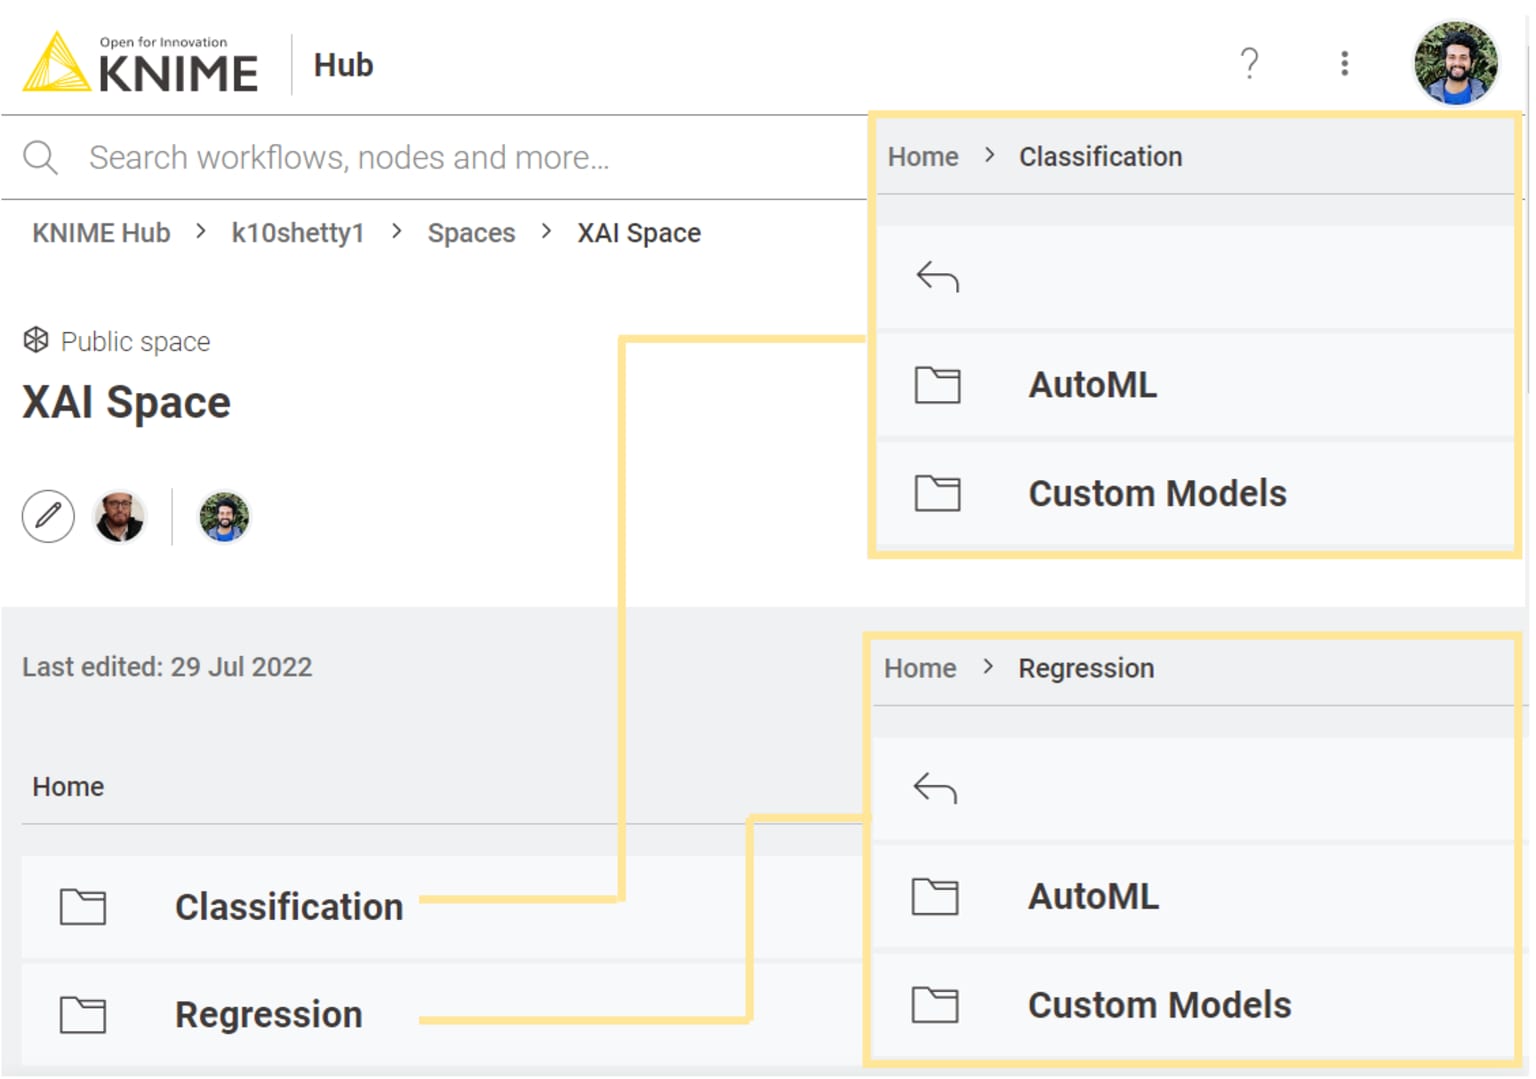Click the back arrow in the Classification panel
Screen dimensions: 1536x1079
point(937,277)
